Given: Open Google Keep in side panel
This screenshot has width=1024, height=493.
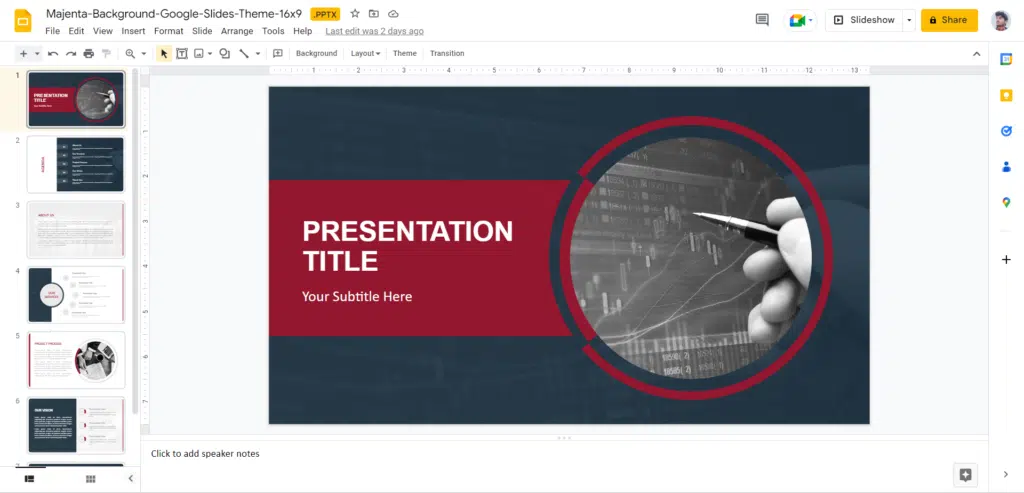Looking at the screenshot, I should point(1006,95).
